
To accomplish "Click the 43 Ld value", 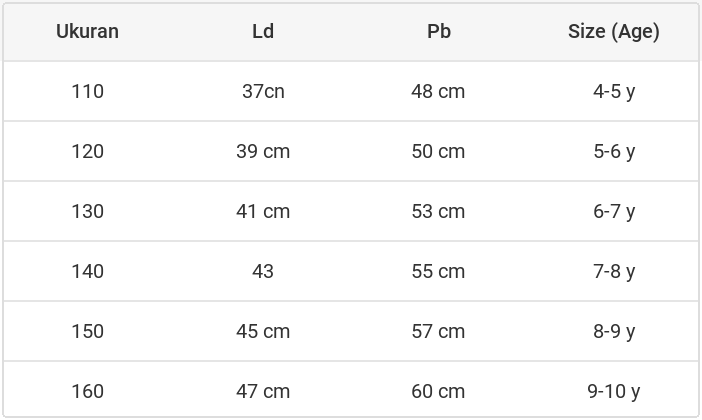I will click(x=263, y=271).
